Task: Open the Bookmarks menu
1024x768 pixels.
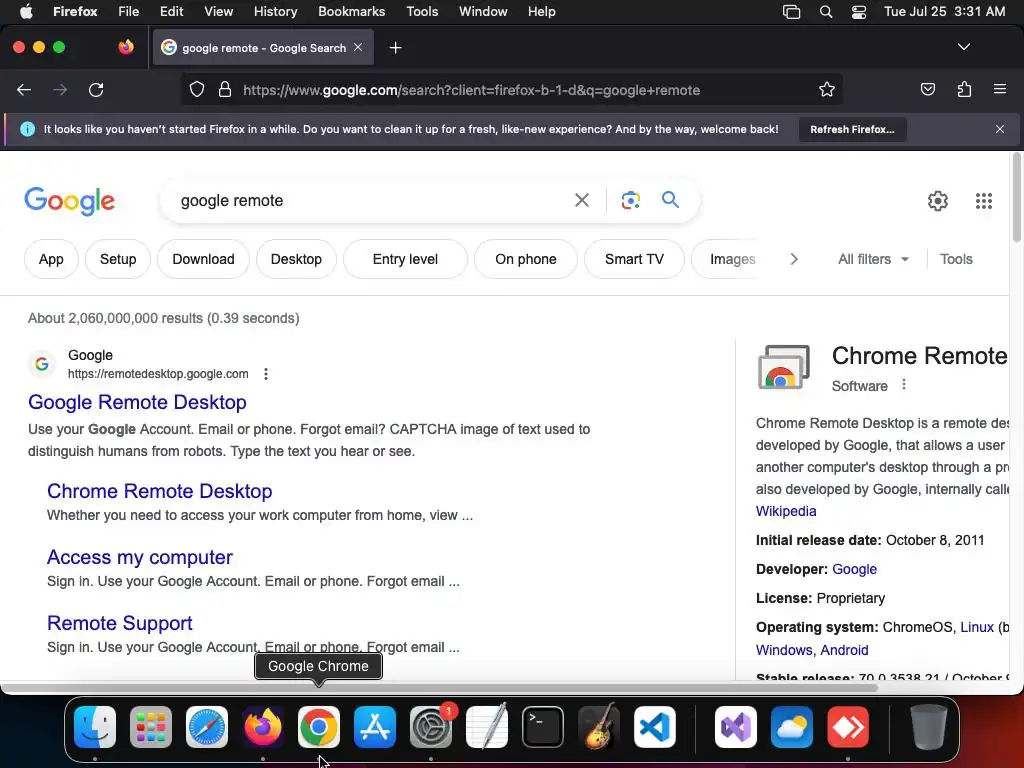Action: tap(351, 12)
